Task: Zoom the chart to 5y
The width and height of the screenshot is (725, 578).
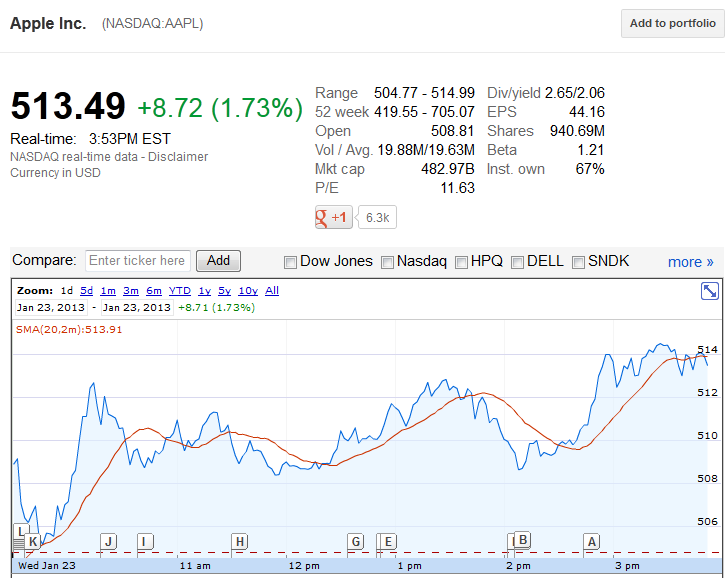Action: point(224,291)
